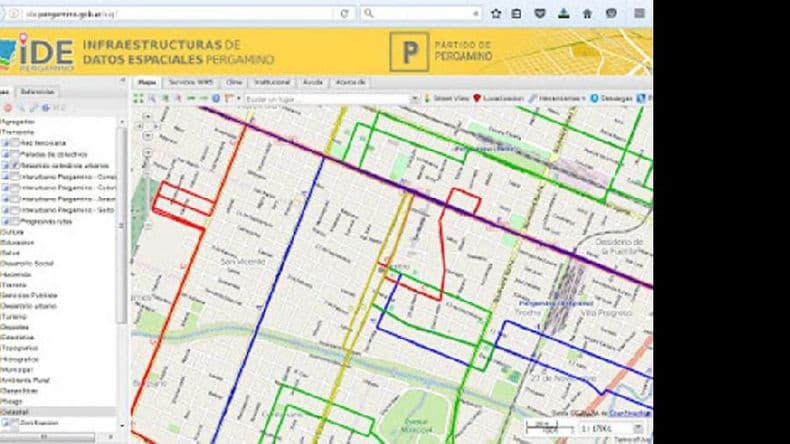Pan the map right with the arrow control
This screenshot has height=444, width=790.
[x=155, y=126]
